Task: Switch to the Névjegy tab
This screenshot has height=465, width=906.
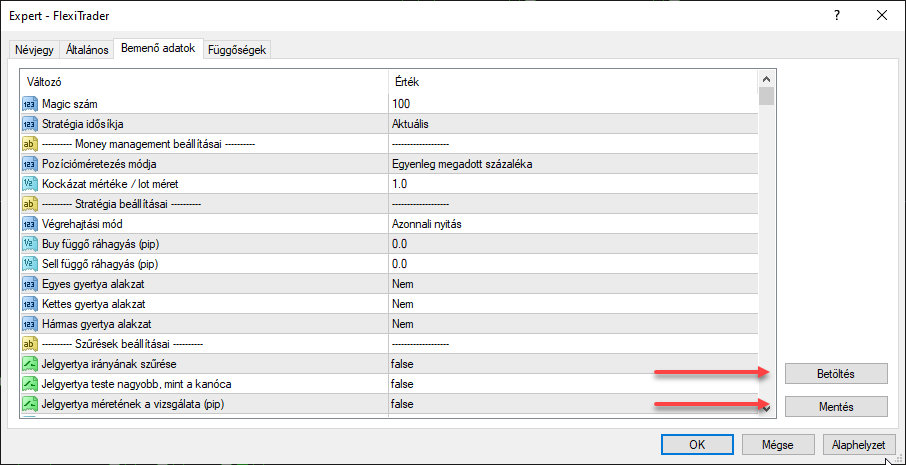Action: (34, 50)
